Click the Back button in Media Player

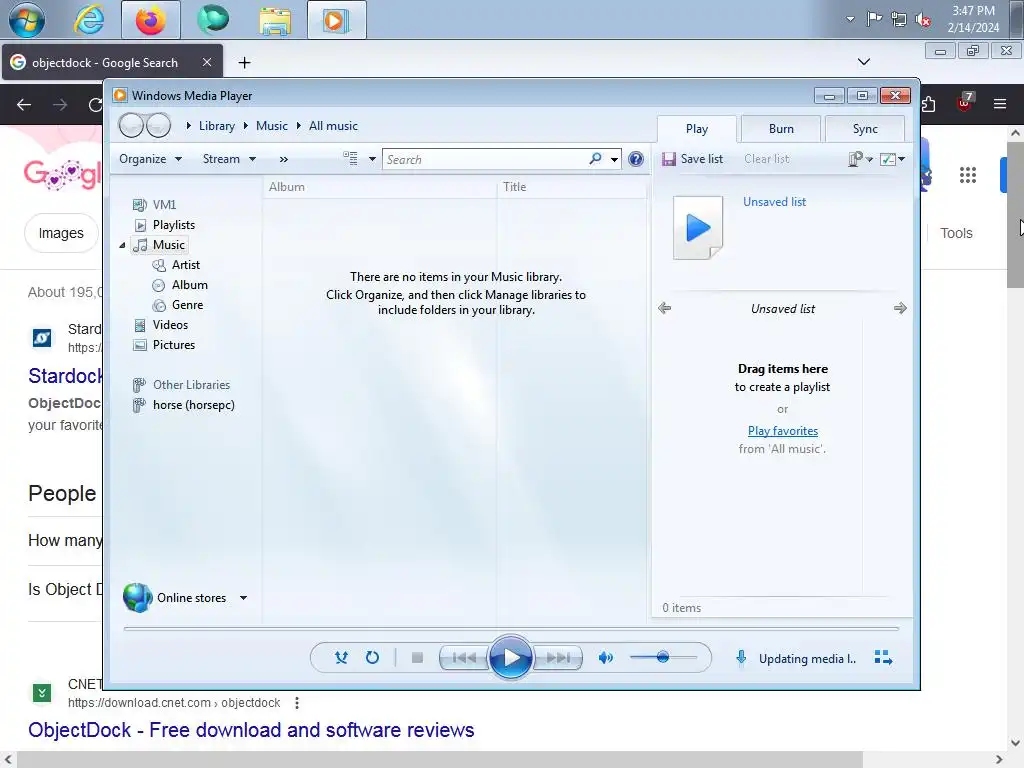pyautogui.click(x=131, y=125)
